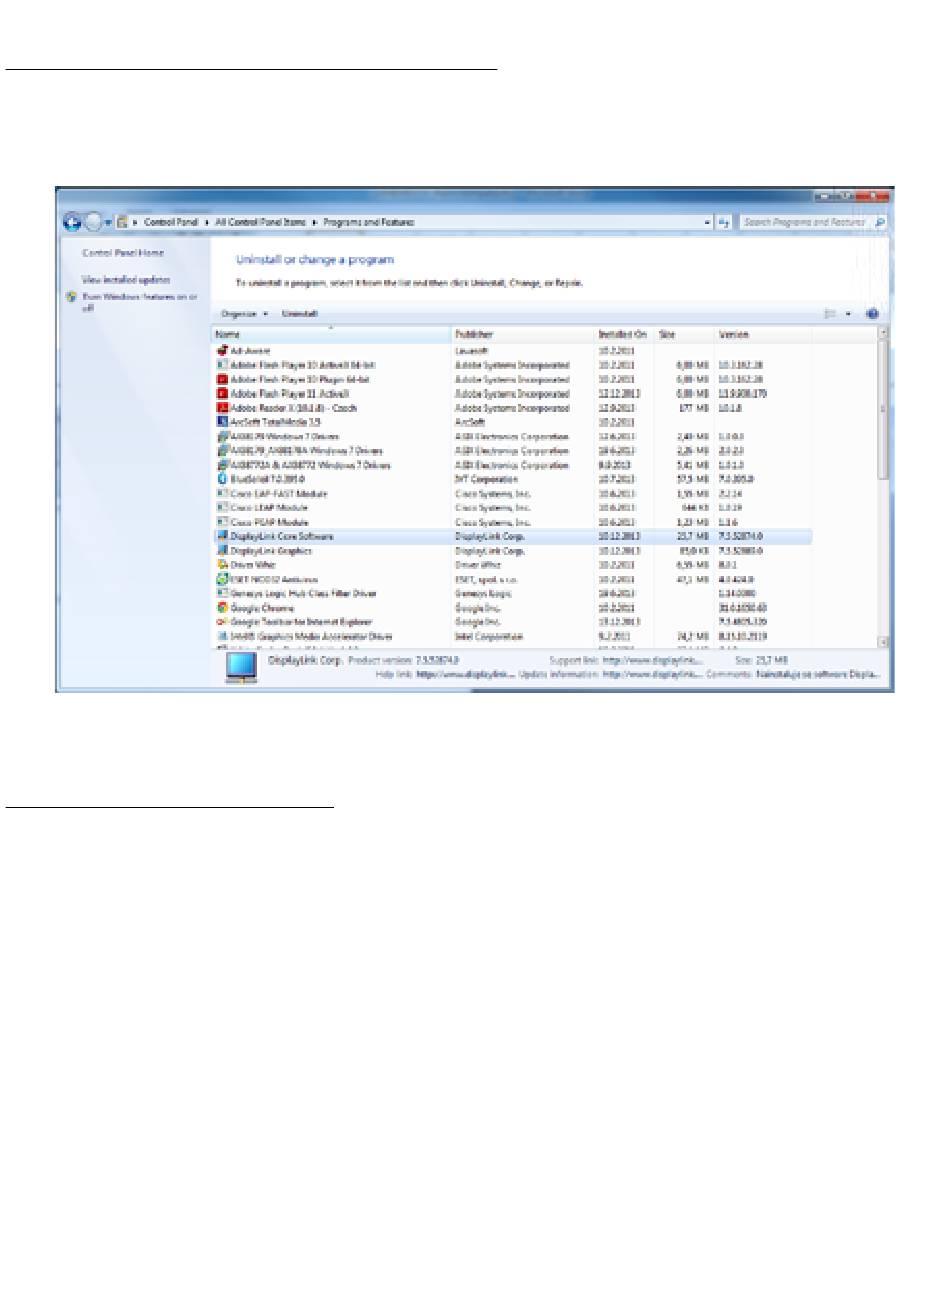Click the Driver Whiz icon
Screen dimensions: 950x1301
222,565
